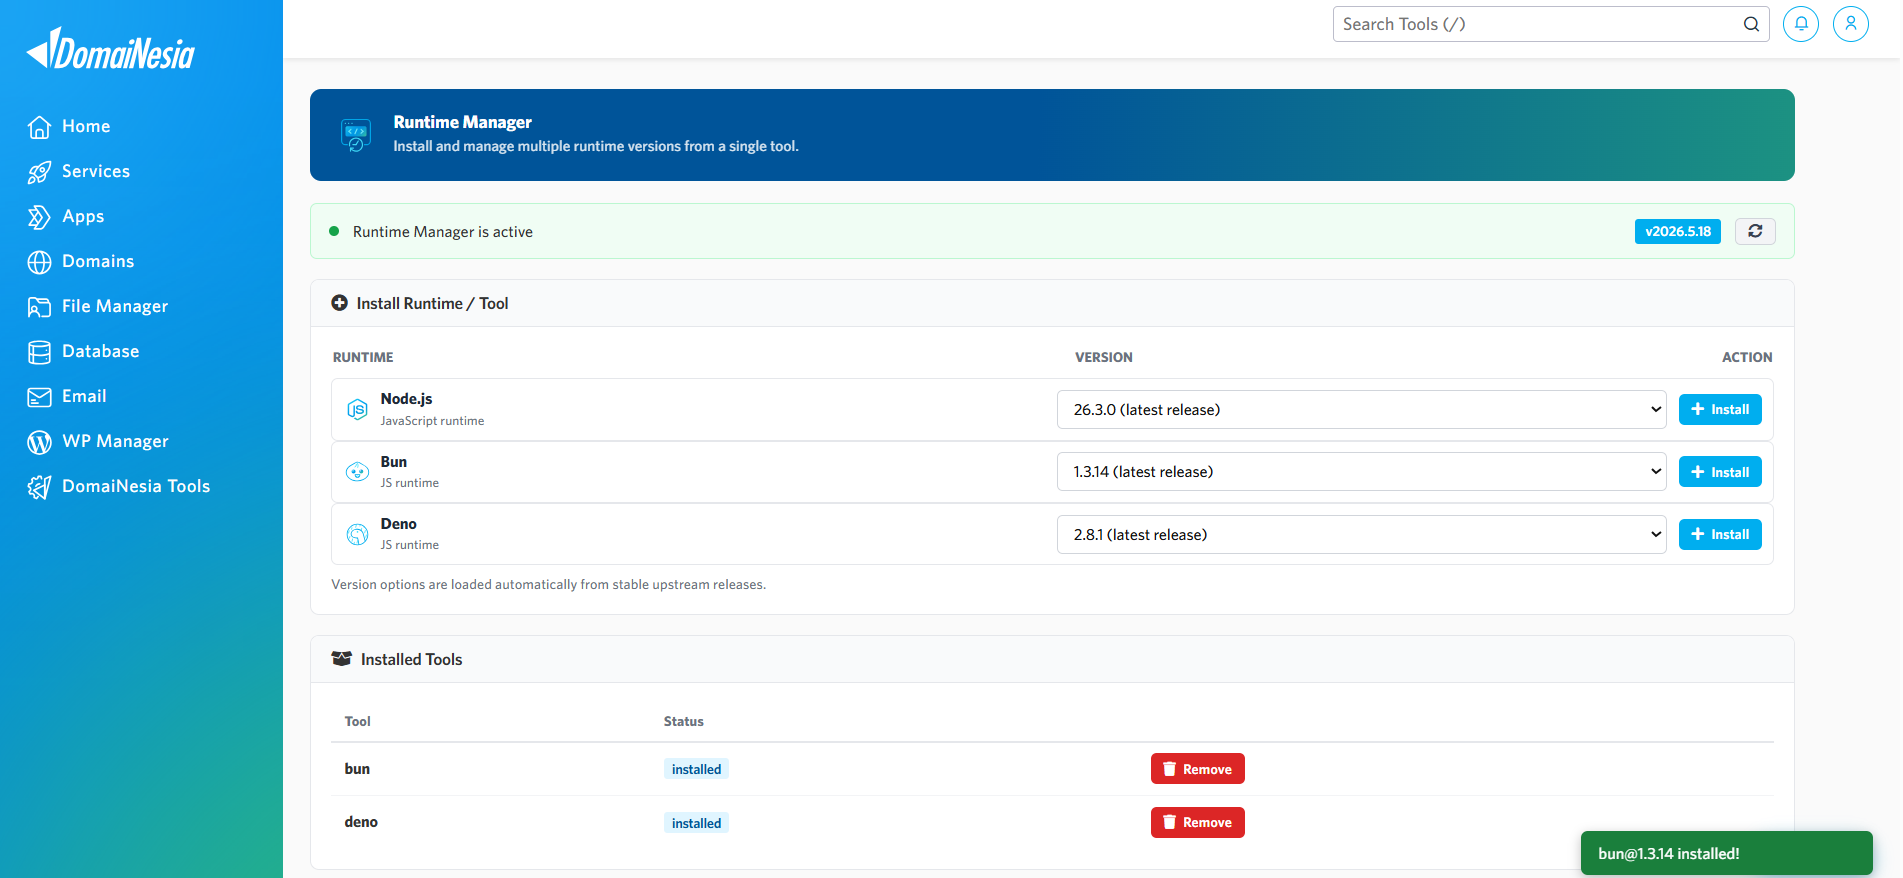
Task: Click the Node.js runtime icon
Action: coord(357,409)
